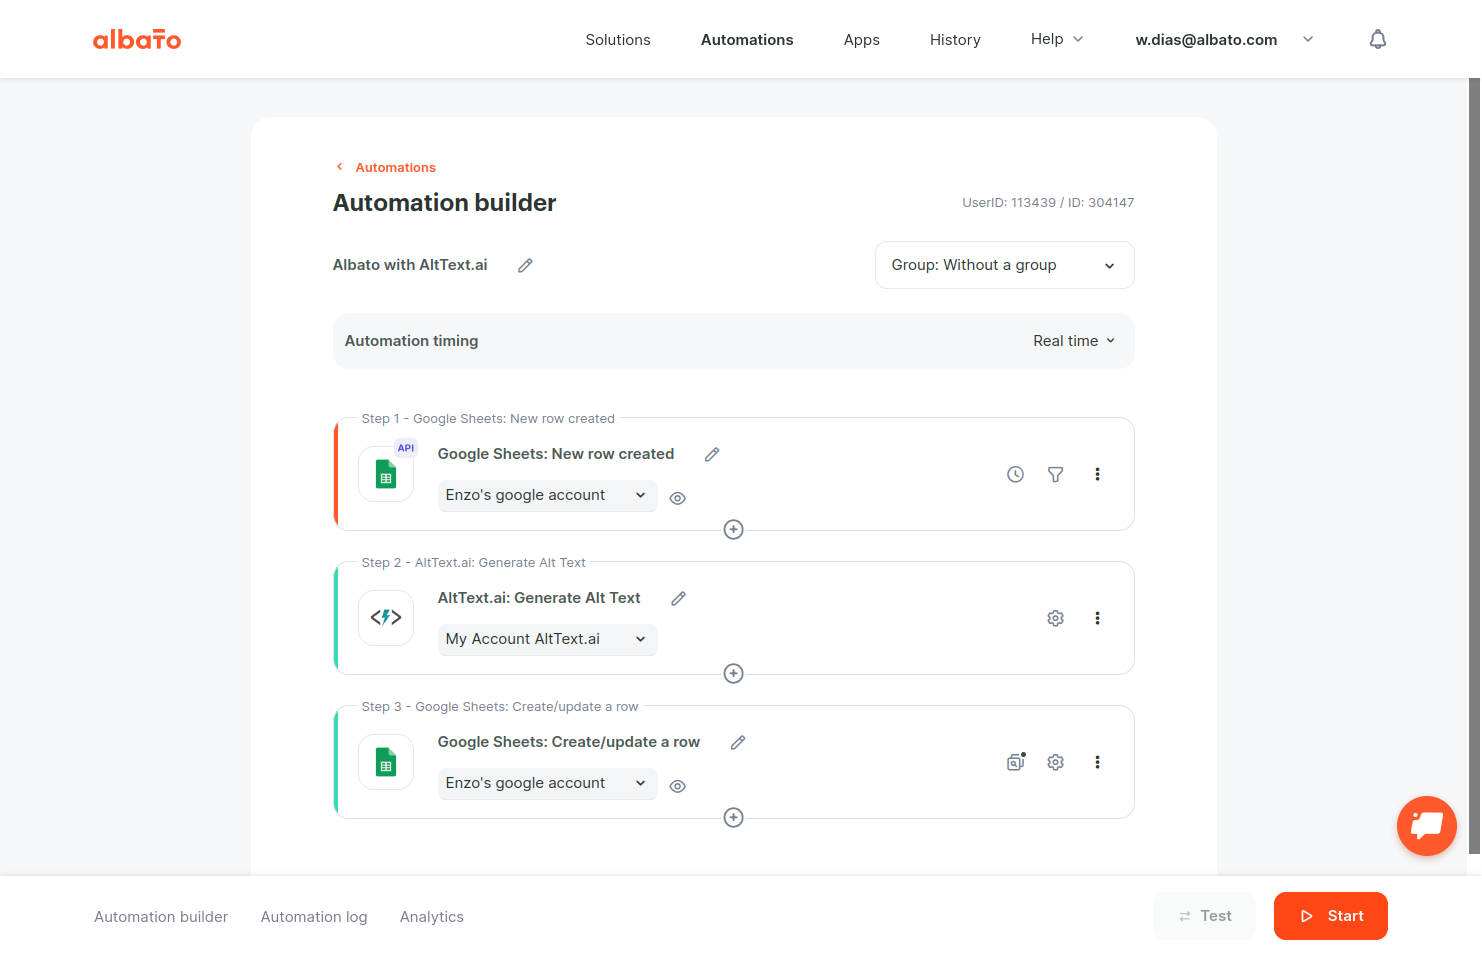The height and width of the screenshot is (956, 1482).
Task: Open the live chat widget
Action: 1426,826
